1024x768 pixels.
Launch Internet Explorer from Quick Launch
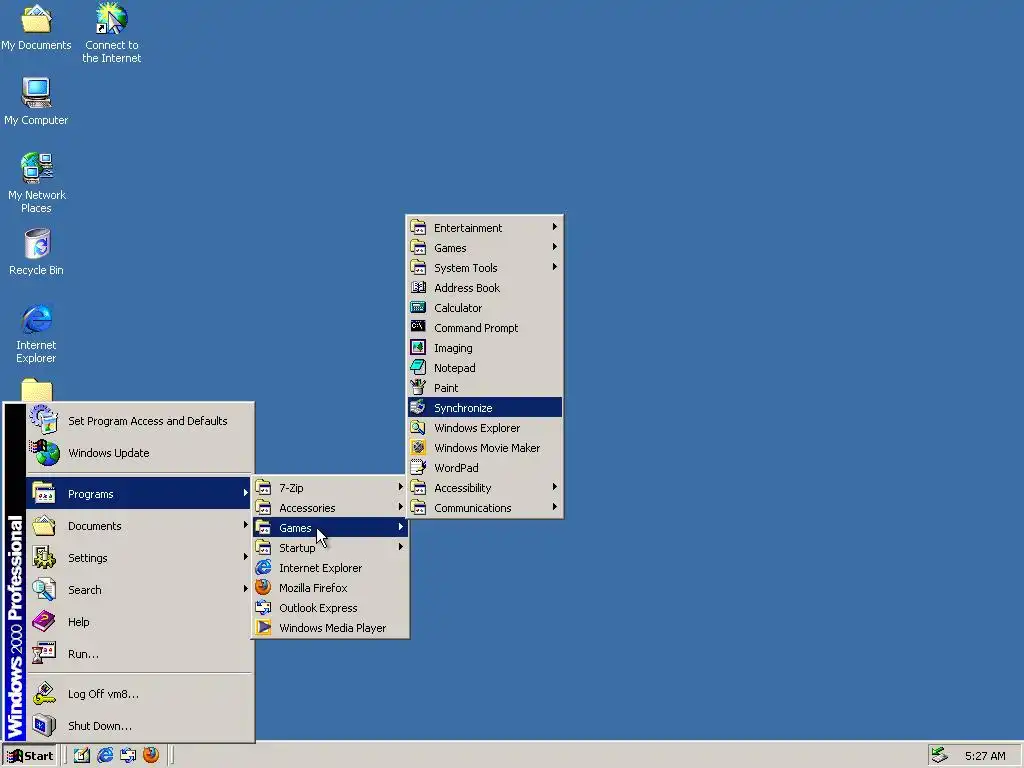pos(104,756)
